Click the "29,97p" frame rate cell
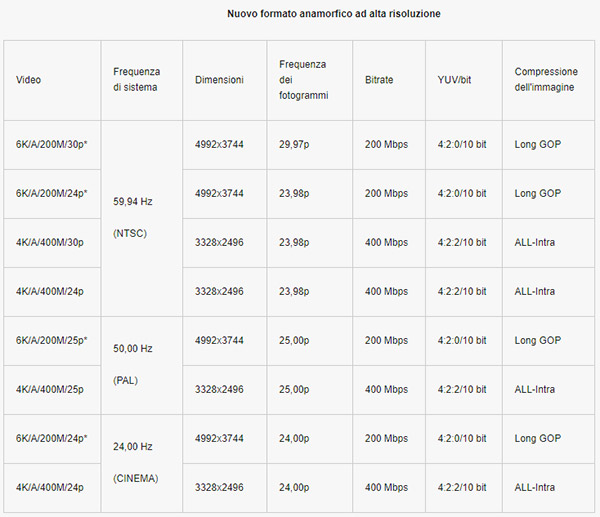Viewport: 600px width, 517px height. click(x=295, y=144)
